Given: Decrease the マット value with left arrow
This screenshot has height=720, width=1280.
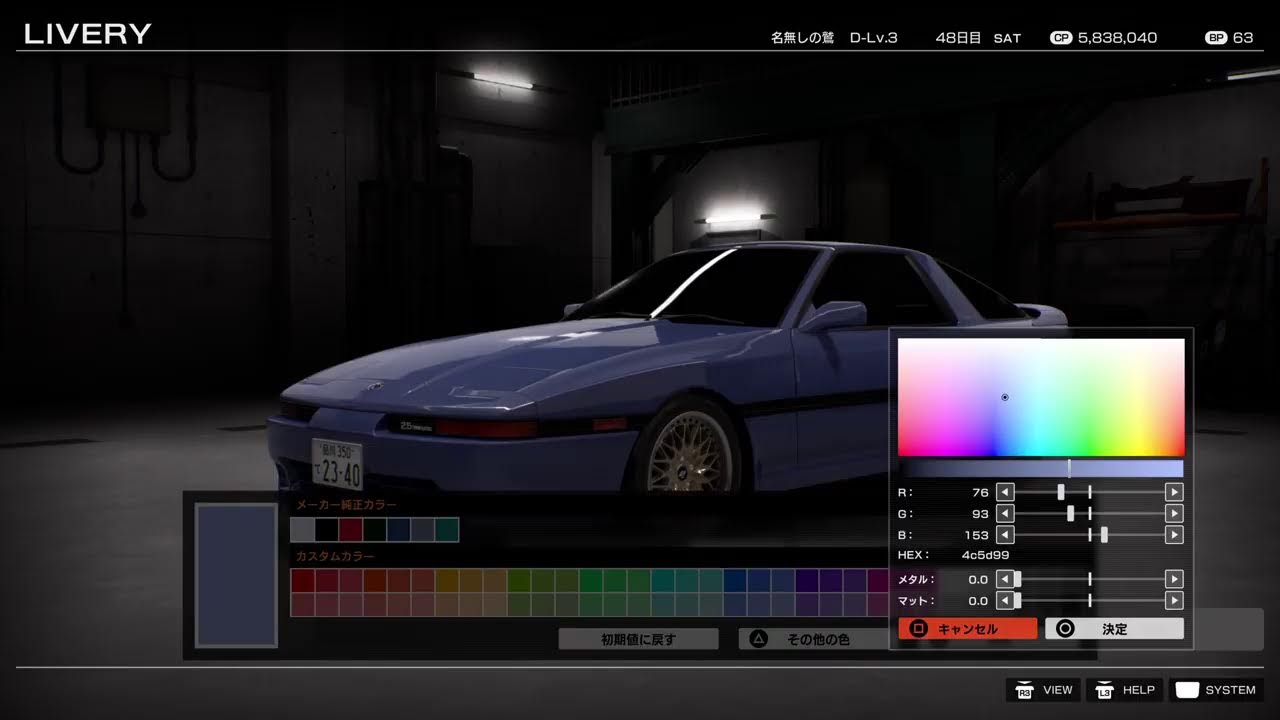Looking at the screenshot, I should (1005, 601).
